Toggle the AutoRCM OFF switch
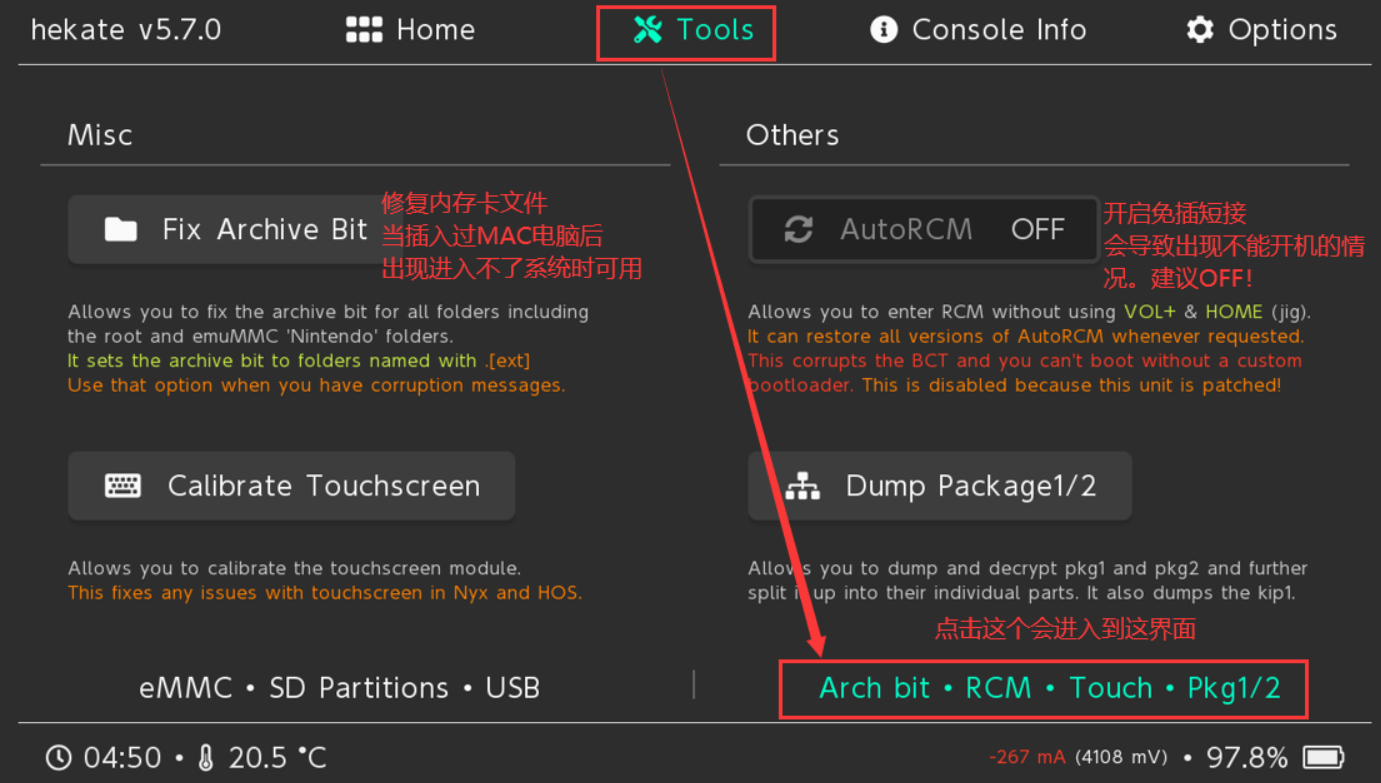Image resolution: width=1381 pixels, height=783 pixels. coord(1037,230)
